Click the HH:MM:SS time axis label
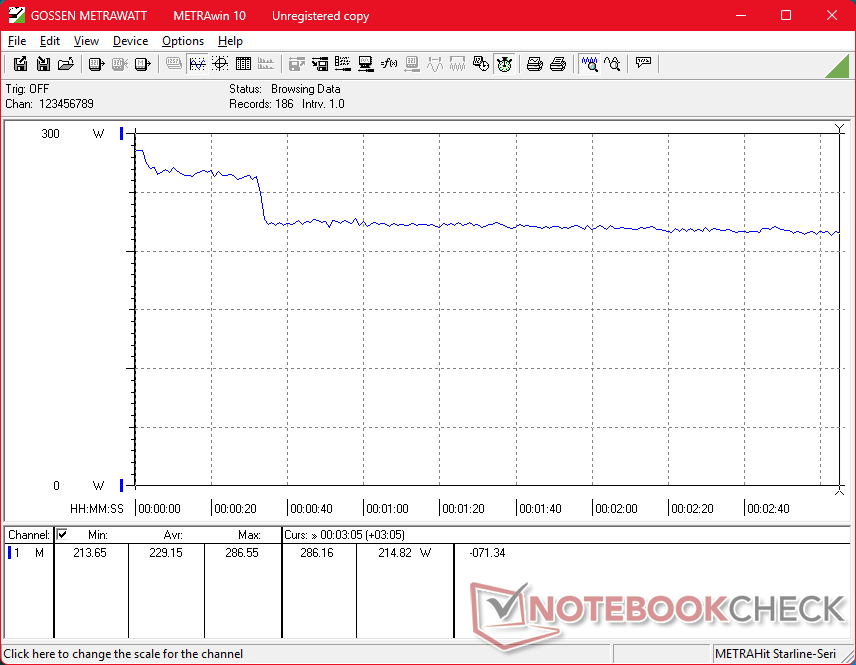856x665 pixels. pos(96,509)
